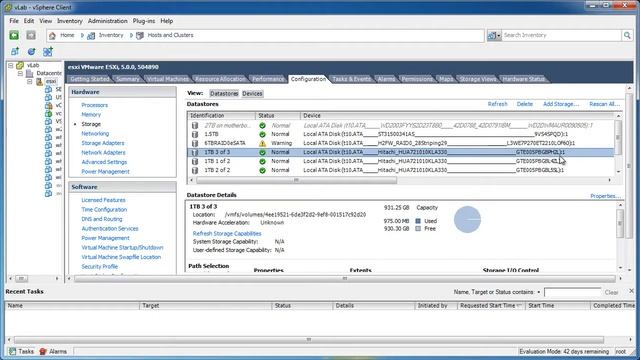Click the Inventory icon in breadcrumb
Viewport: 640px width, 360px height.
(x=91, y=36)
